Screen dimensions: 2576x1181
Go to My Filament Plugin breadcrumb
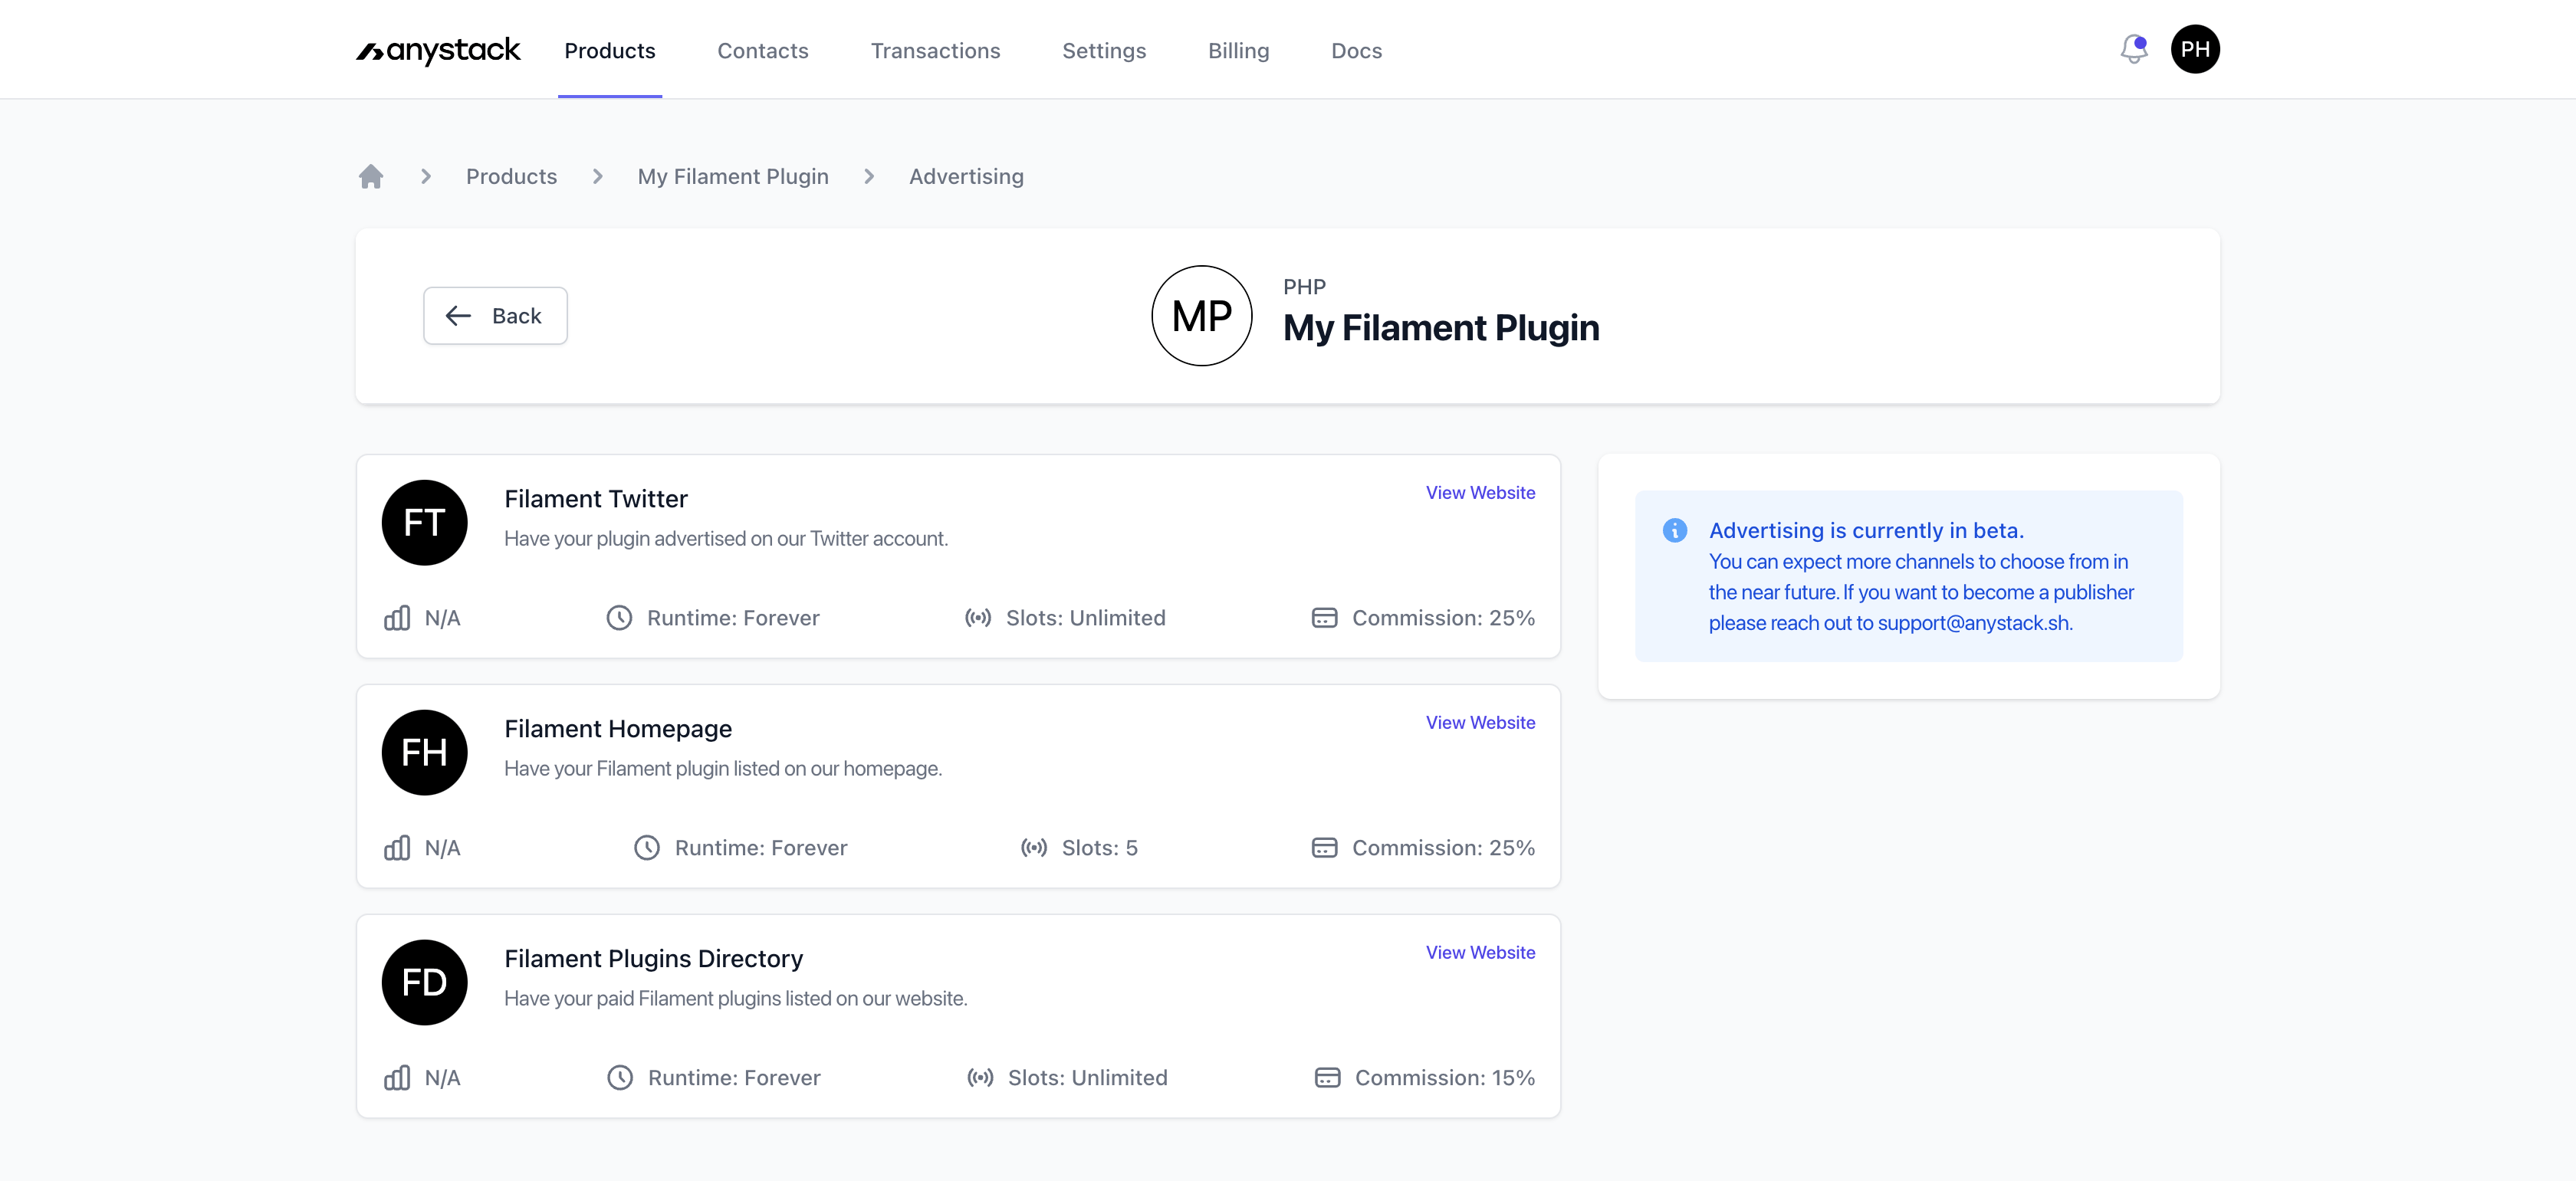click(733, 177)
